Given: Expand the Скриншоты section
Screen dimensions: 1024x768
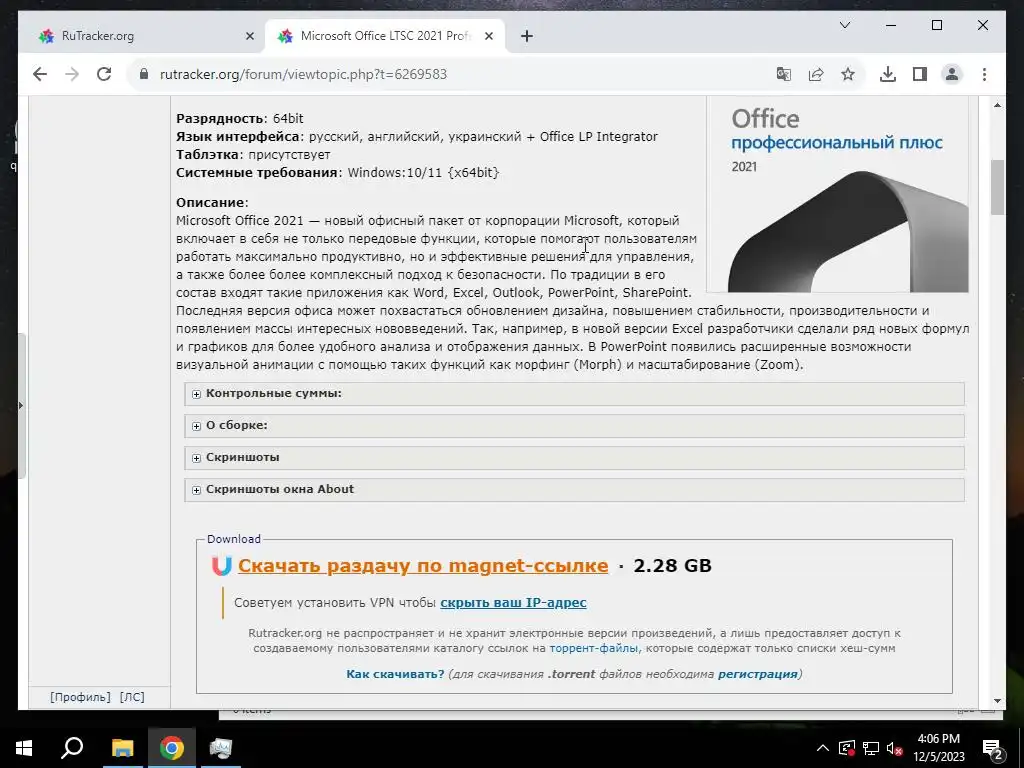Looking at the screenshot, I should 575,458.
